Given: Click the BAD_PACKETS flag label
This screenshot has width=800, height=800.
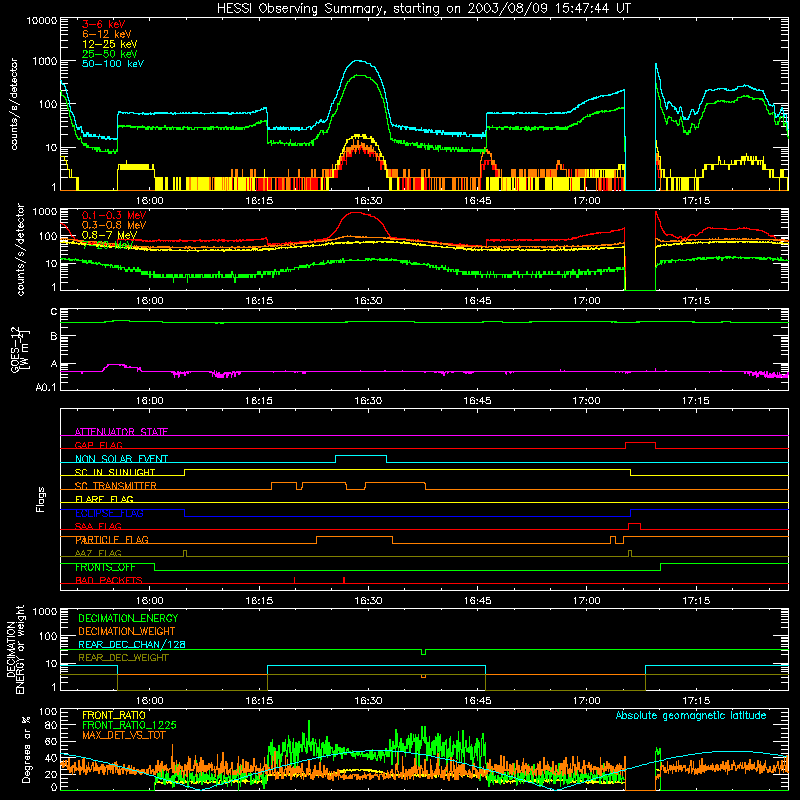Looking at the screenshot, I should tap(109, 580).
